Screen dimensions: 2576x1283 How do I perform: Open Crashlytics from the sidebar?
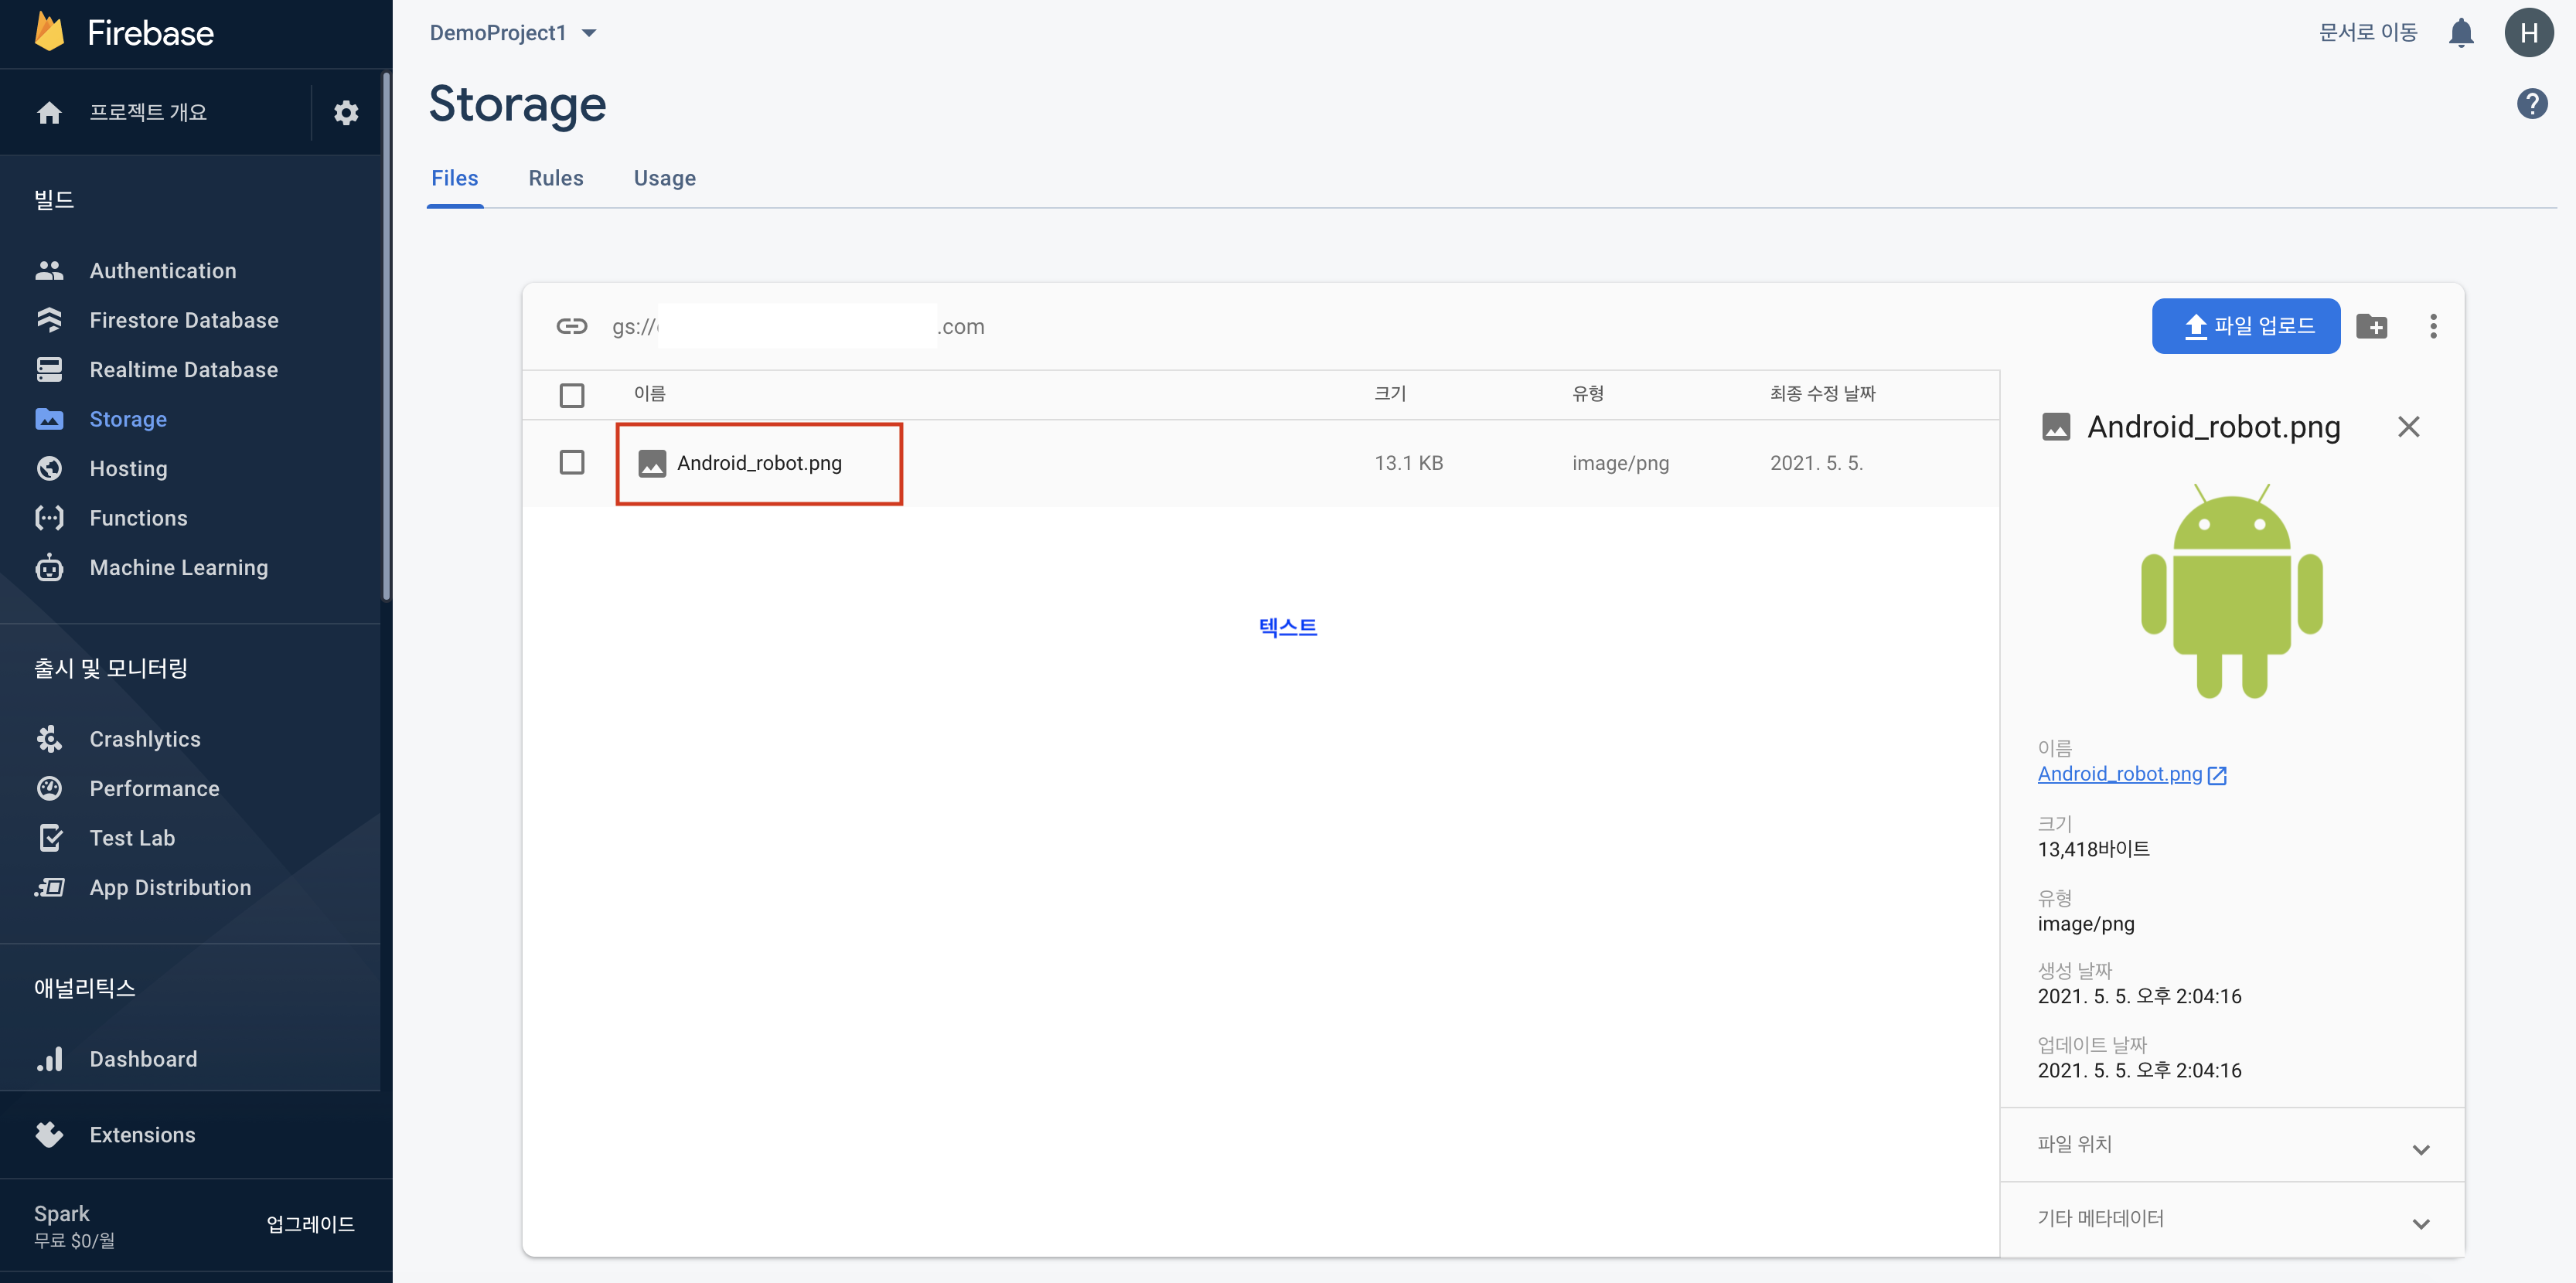tap(144, 739)
